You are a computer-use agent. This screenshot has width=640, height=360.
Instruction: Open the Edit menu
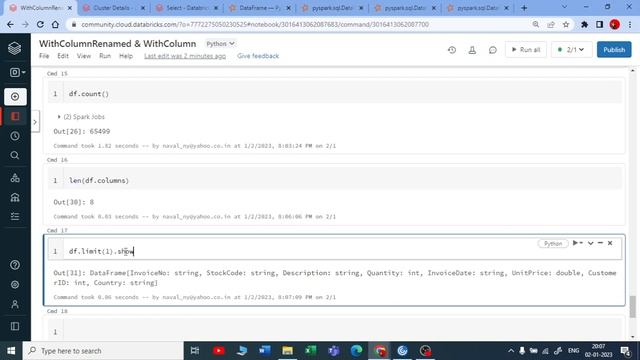[63, 56]
